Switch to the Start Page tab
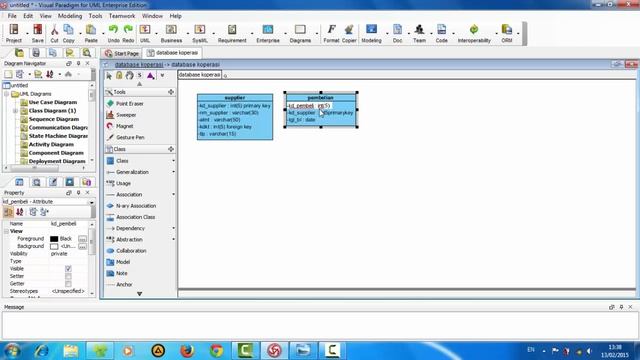Viewport: 640px width, 360px height. point(122,53)
